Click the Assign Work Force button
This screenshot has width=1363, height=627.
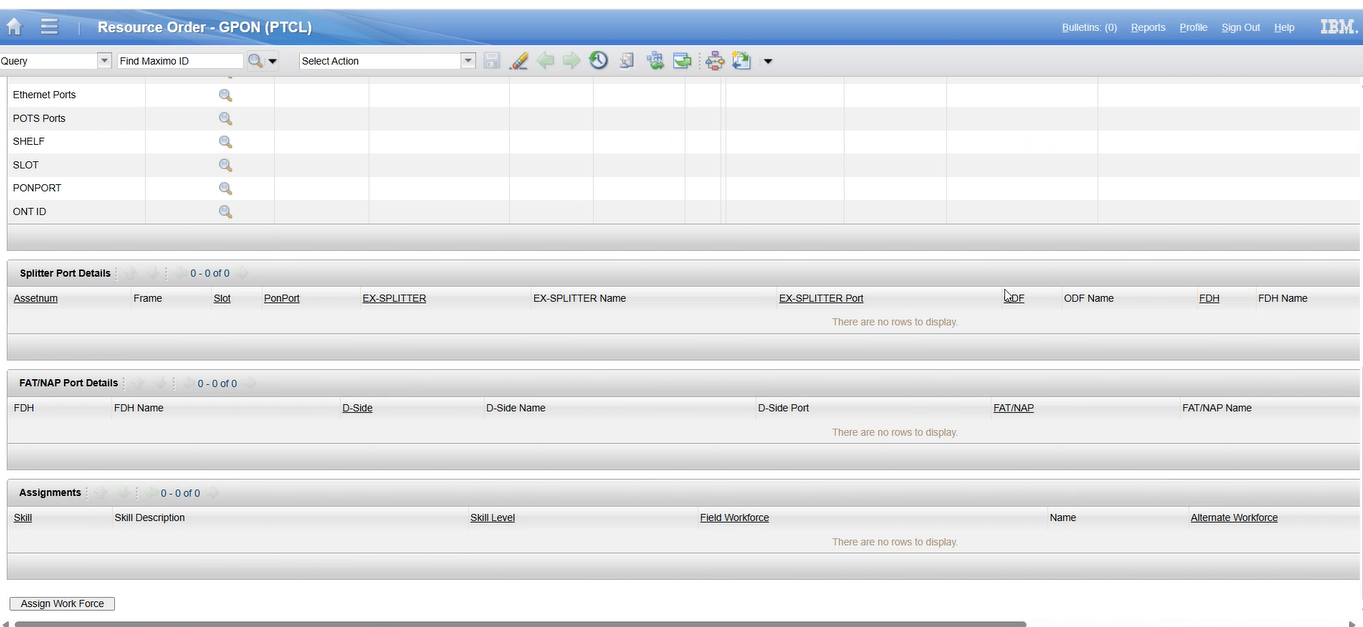point(62,604)
